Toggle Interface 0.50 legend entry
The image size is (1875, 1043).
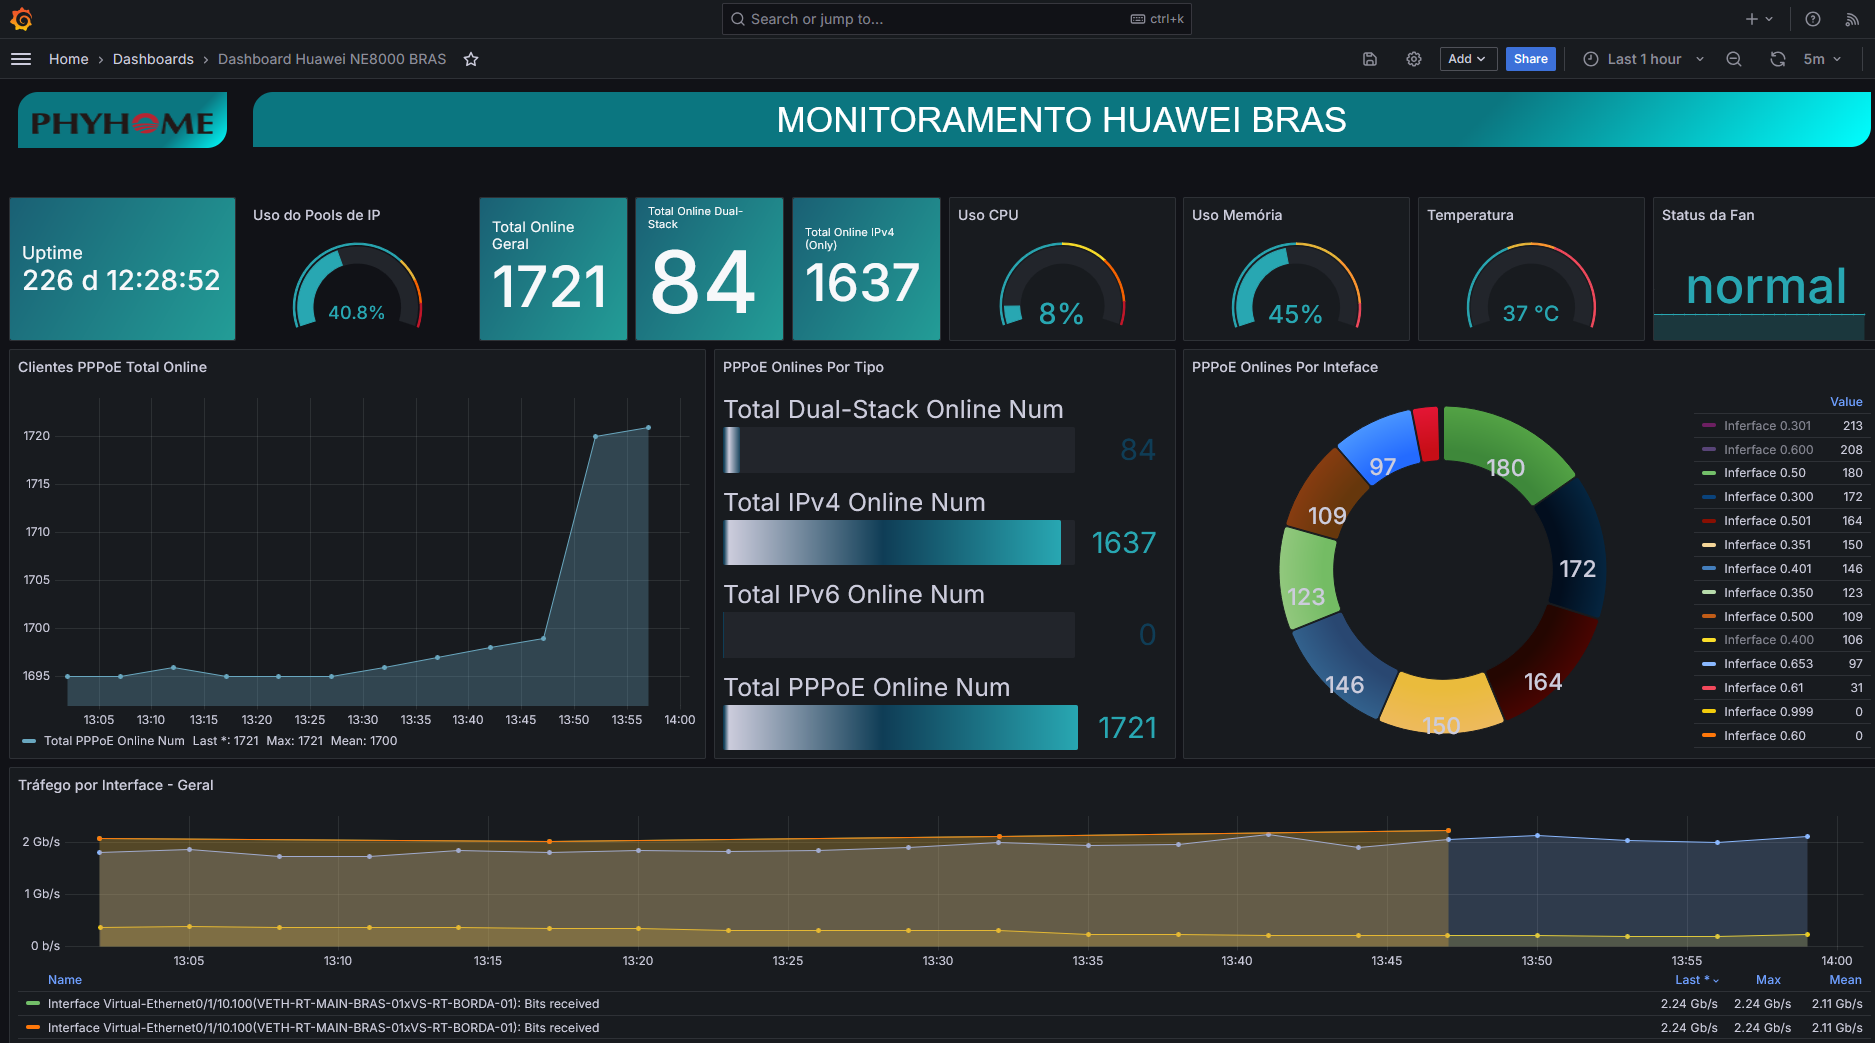(1764, 473)
